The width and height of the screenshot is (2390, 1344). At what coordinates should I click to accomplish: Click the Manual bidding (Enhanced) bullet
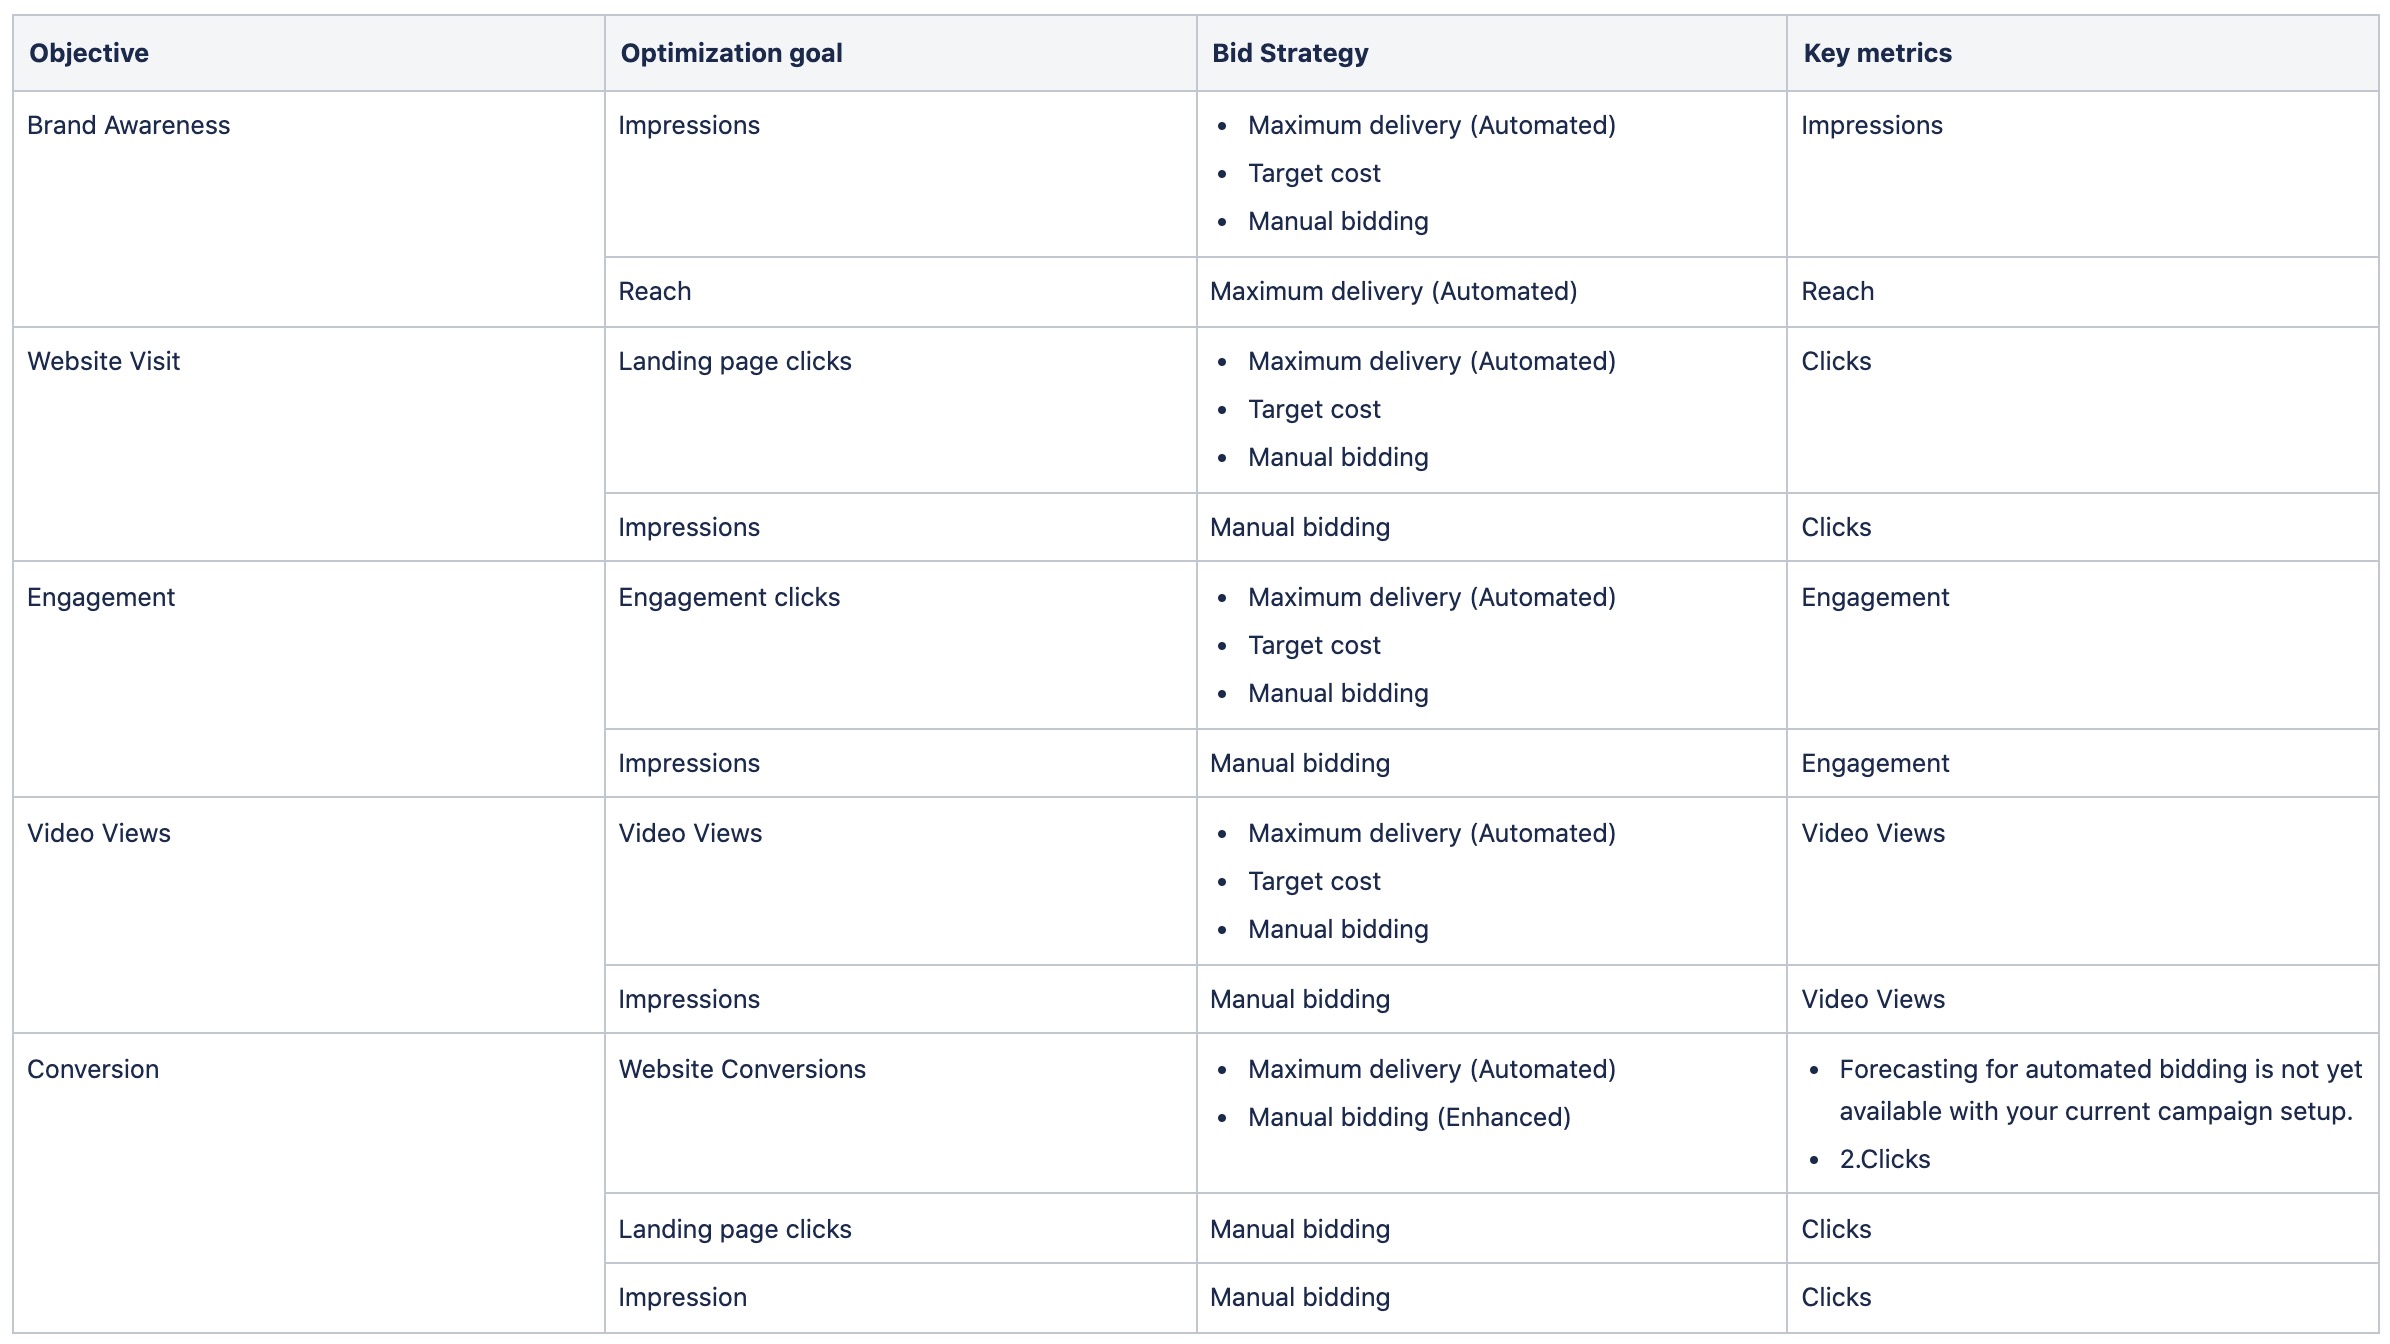(1409, 1117)
